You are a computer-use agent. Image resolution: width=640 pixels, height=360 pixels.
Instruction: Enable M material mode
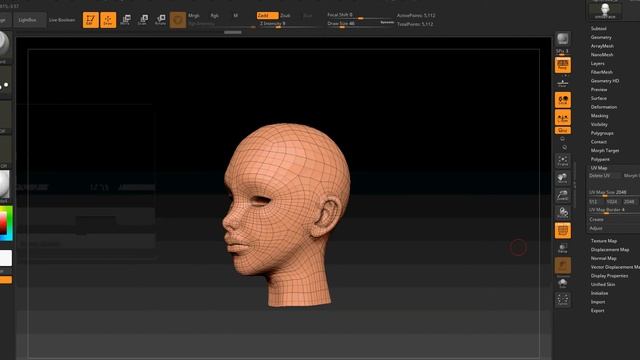[x=236, y=16]
